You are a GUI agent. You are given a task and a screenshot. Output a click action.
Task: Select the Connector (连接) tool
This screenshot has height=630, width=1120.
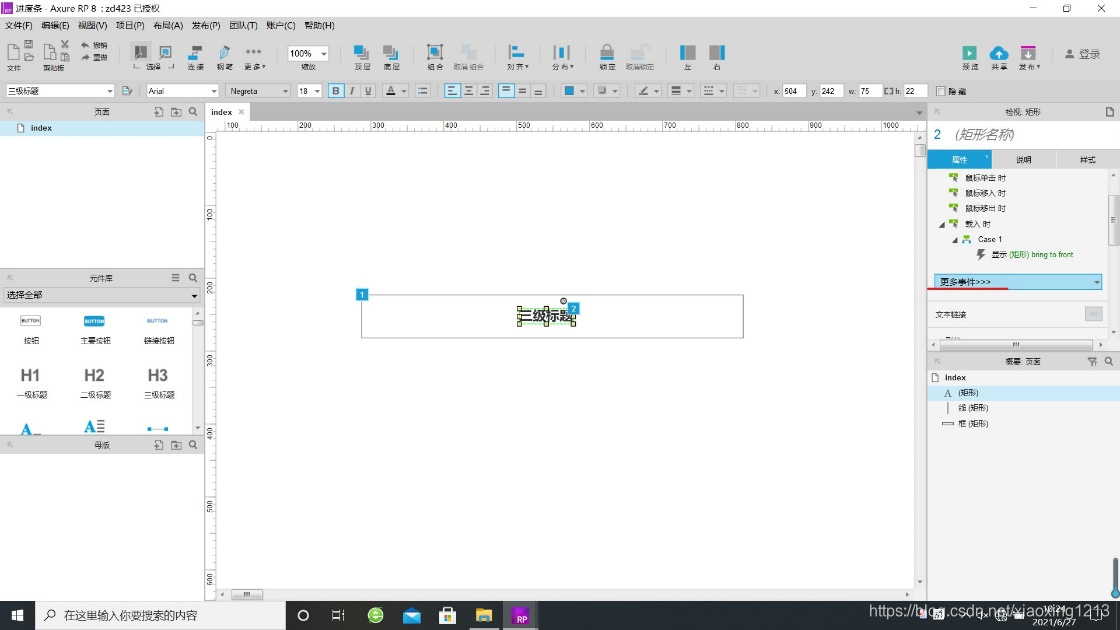click(x=195, y=53)
